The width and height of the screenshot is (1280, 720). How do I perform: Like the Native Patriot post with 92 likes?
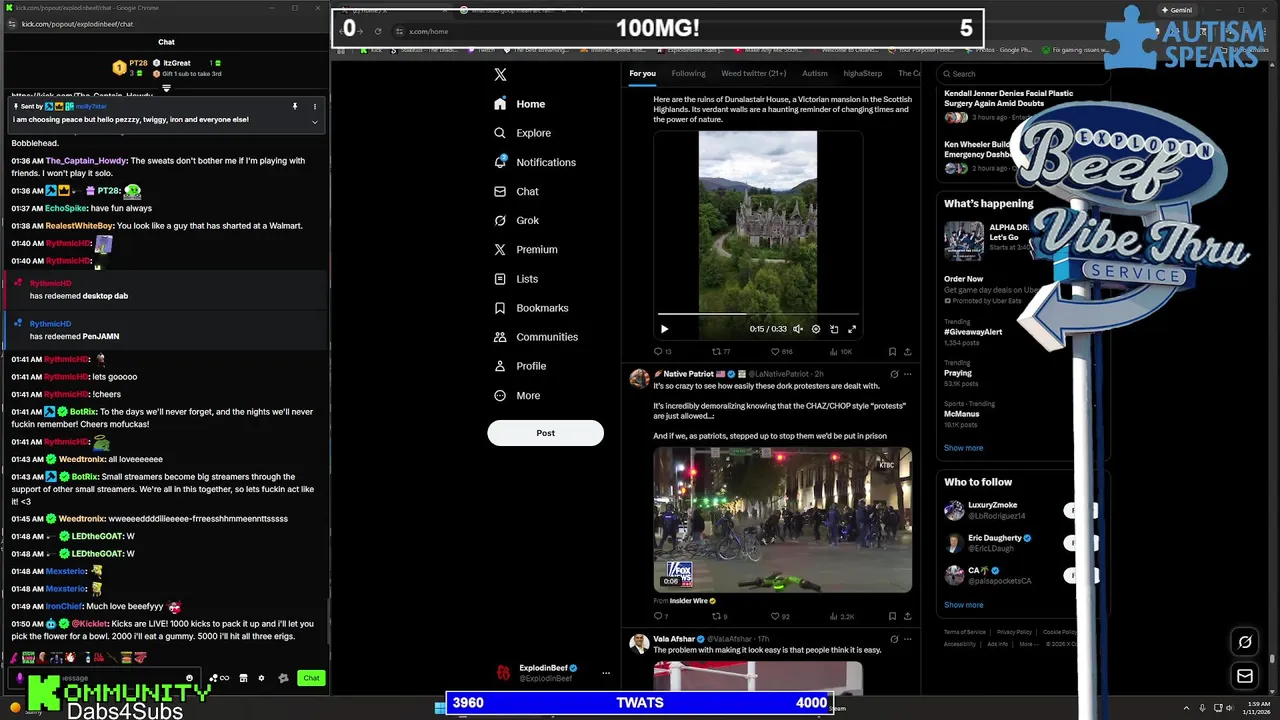[x=779, y=616]
